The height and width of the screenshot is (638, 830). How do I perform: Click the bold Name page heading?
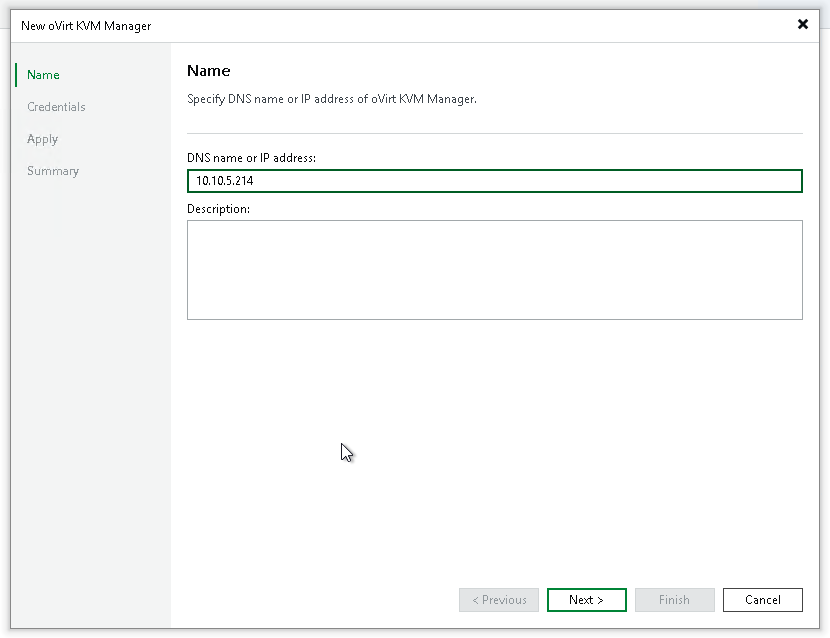pos(209,71)
